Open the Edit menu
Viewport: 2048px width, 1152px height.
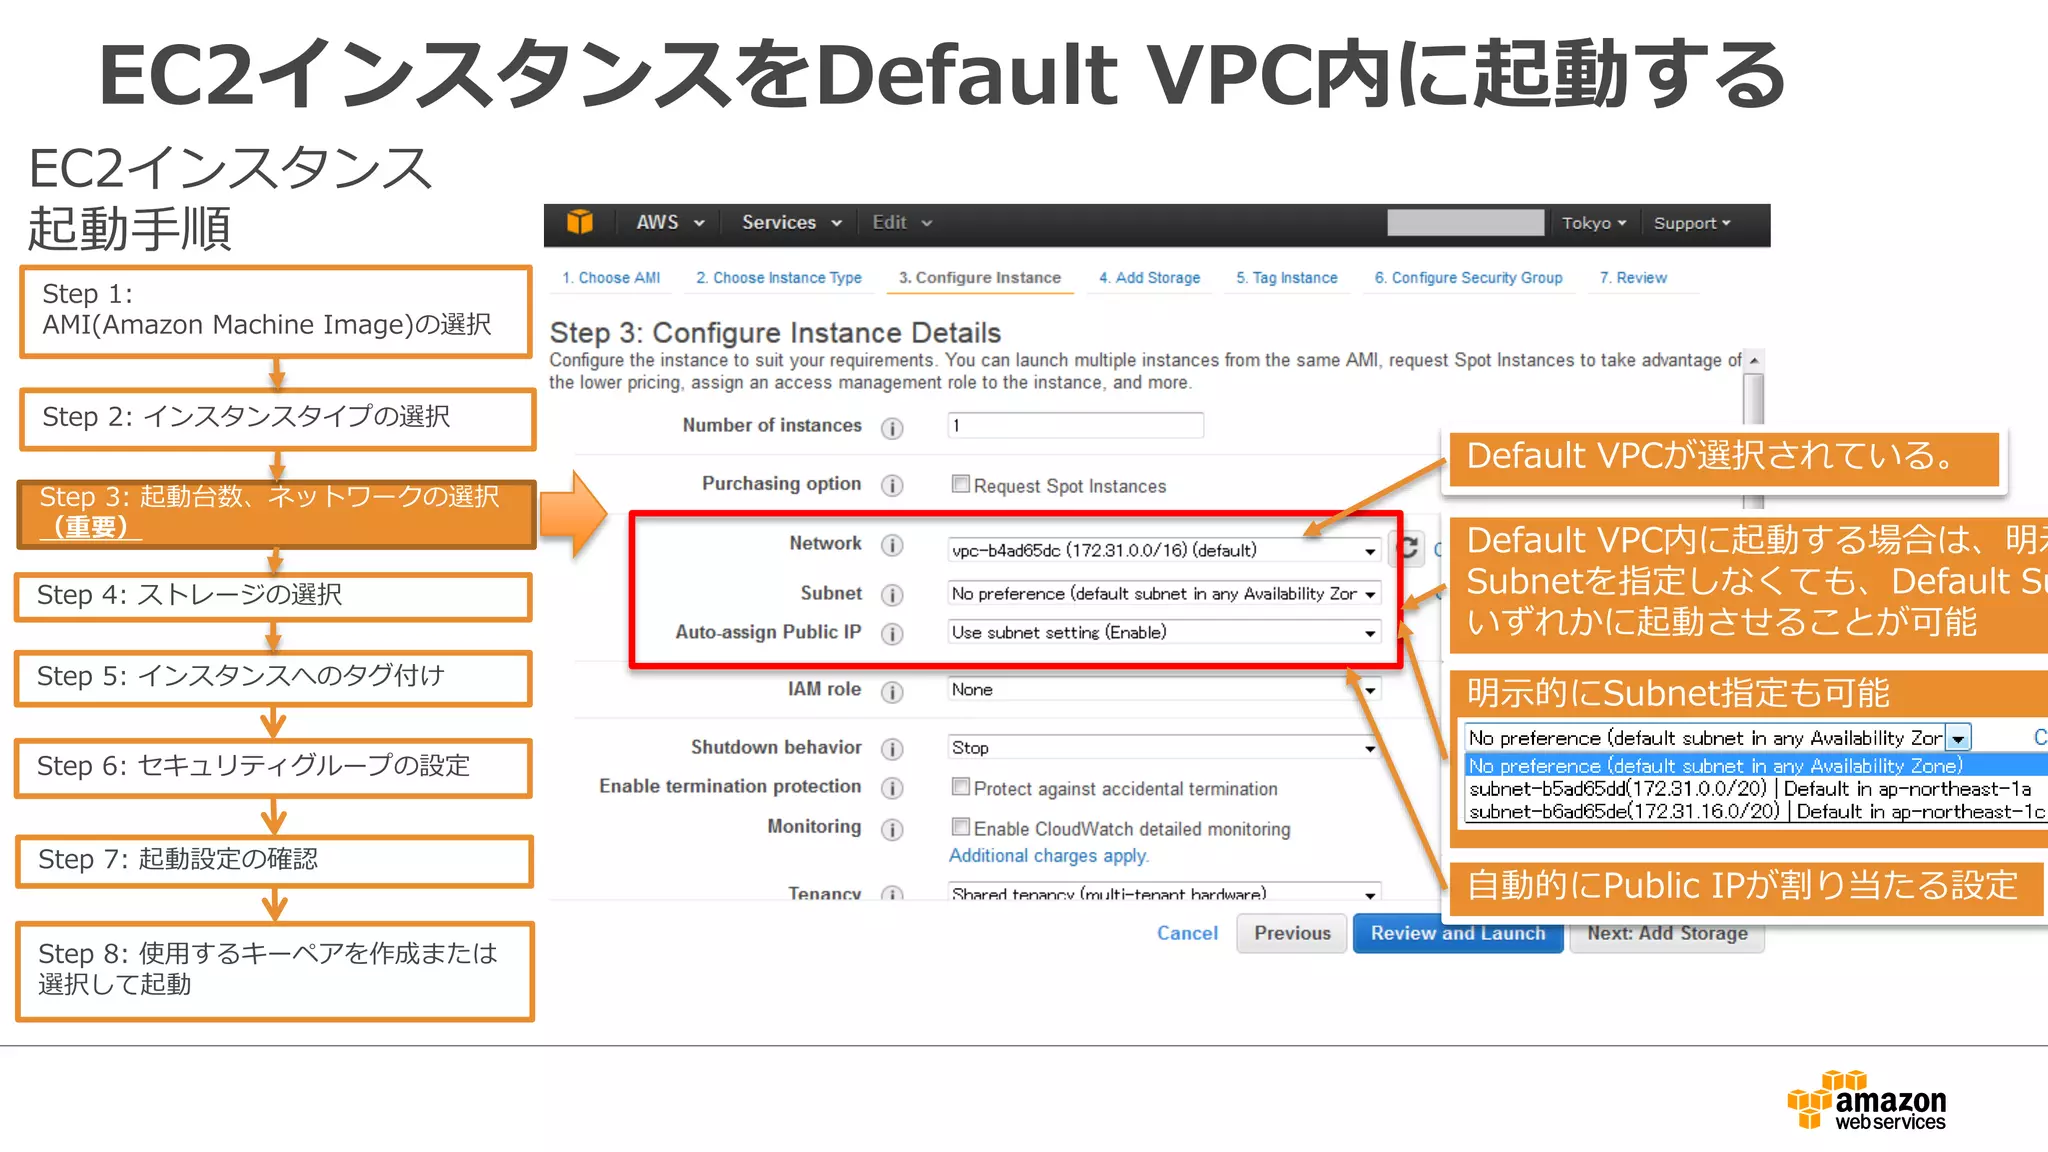click(x=901, y=222)
